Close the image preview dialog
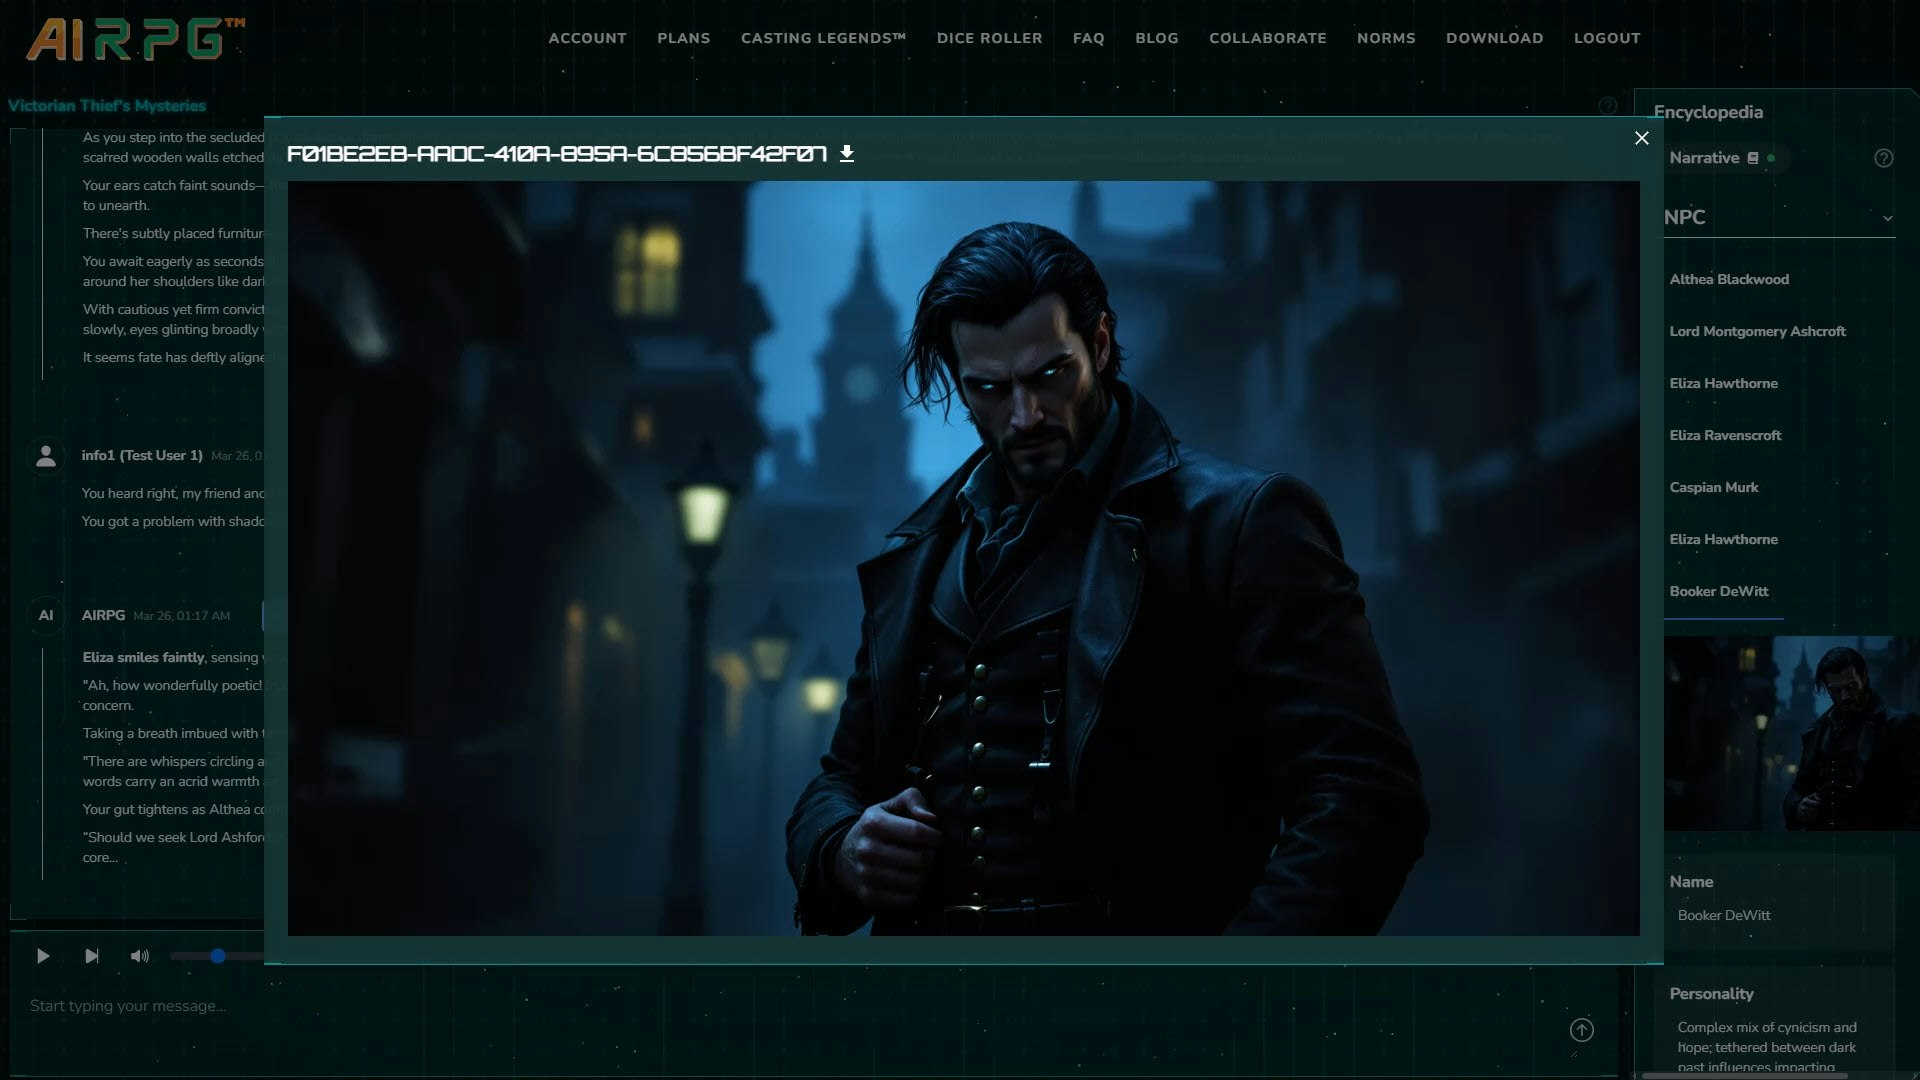1920x1080 pixels. click(1641, 138)
